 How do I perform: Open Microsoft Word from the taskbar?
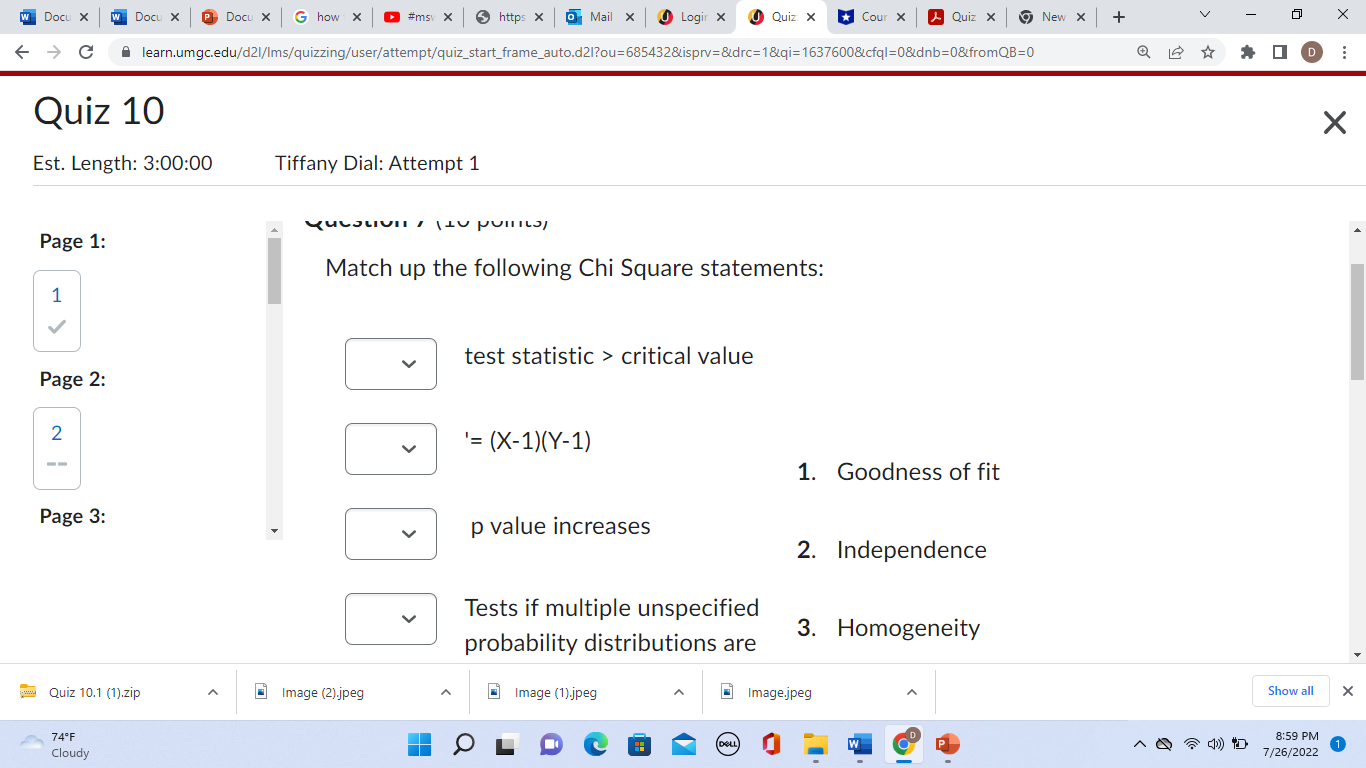coord(858,744)
